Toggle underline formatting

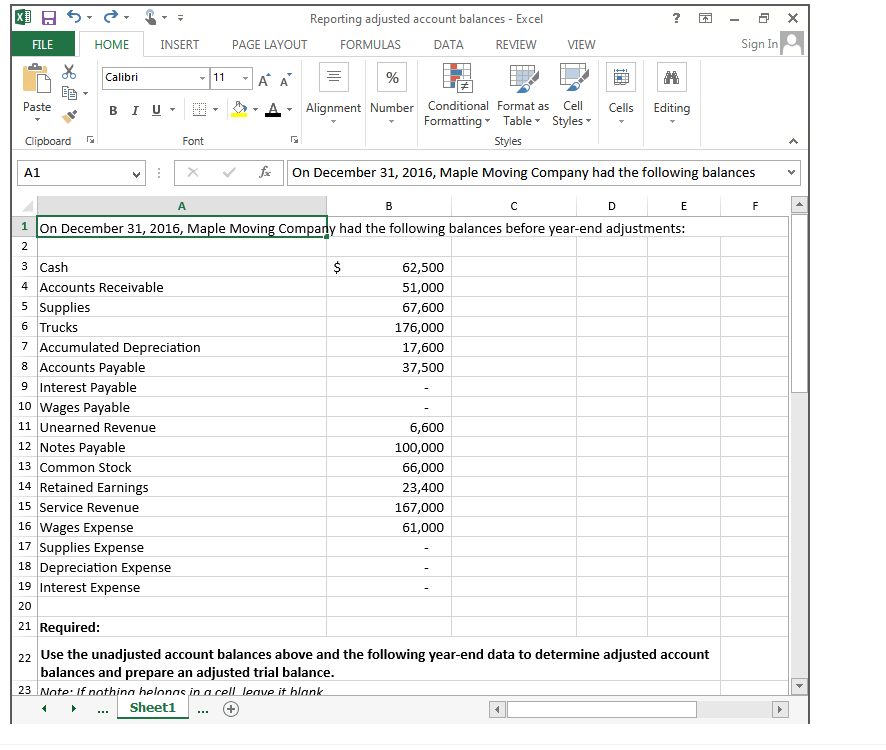point(155,110)
